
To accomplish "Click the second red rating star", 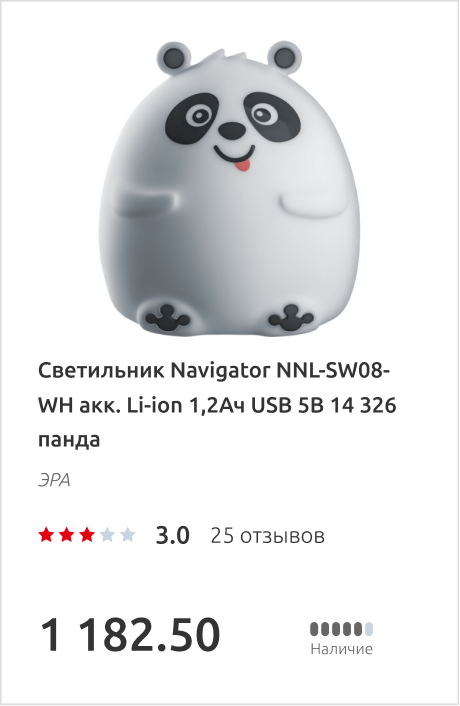I will click(67, 535).
